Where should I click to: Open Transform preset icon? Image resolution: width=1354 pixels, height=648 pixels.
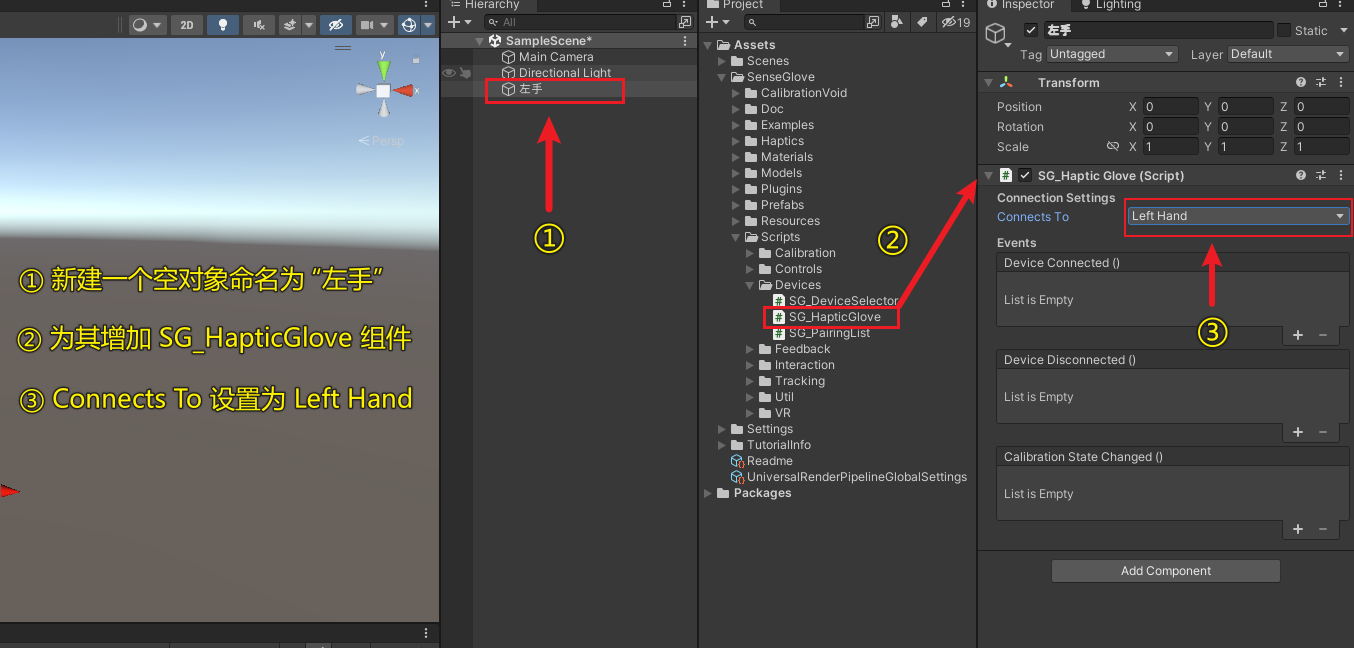coord(1320,83)
